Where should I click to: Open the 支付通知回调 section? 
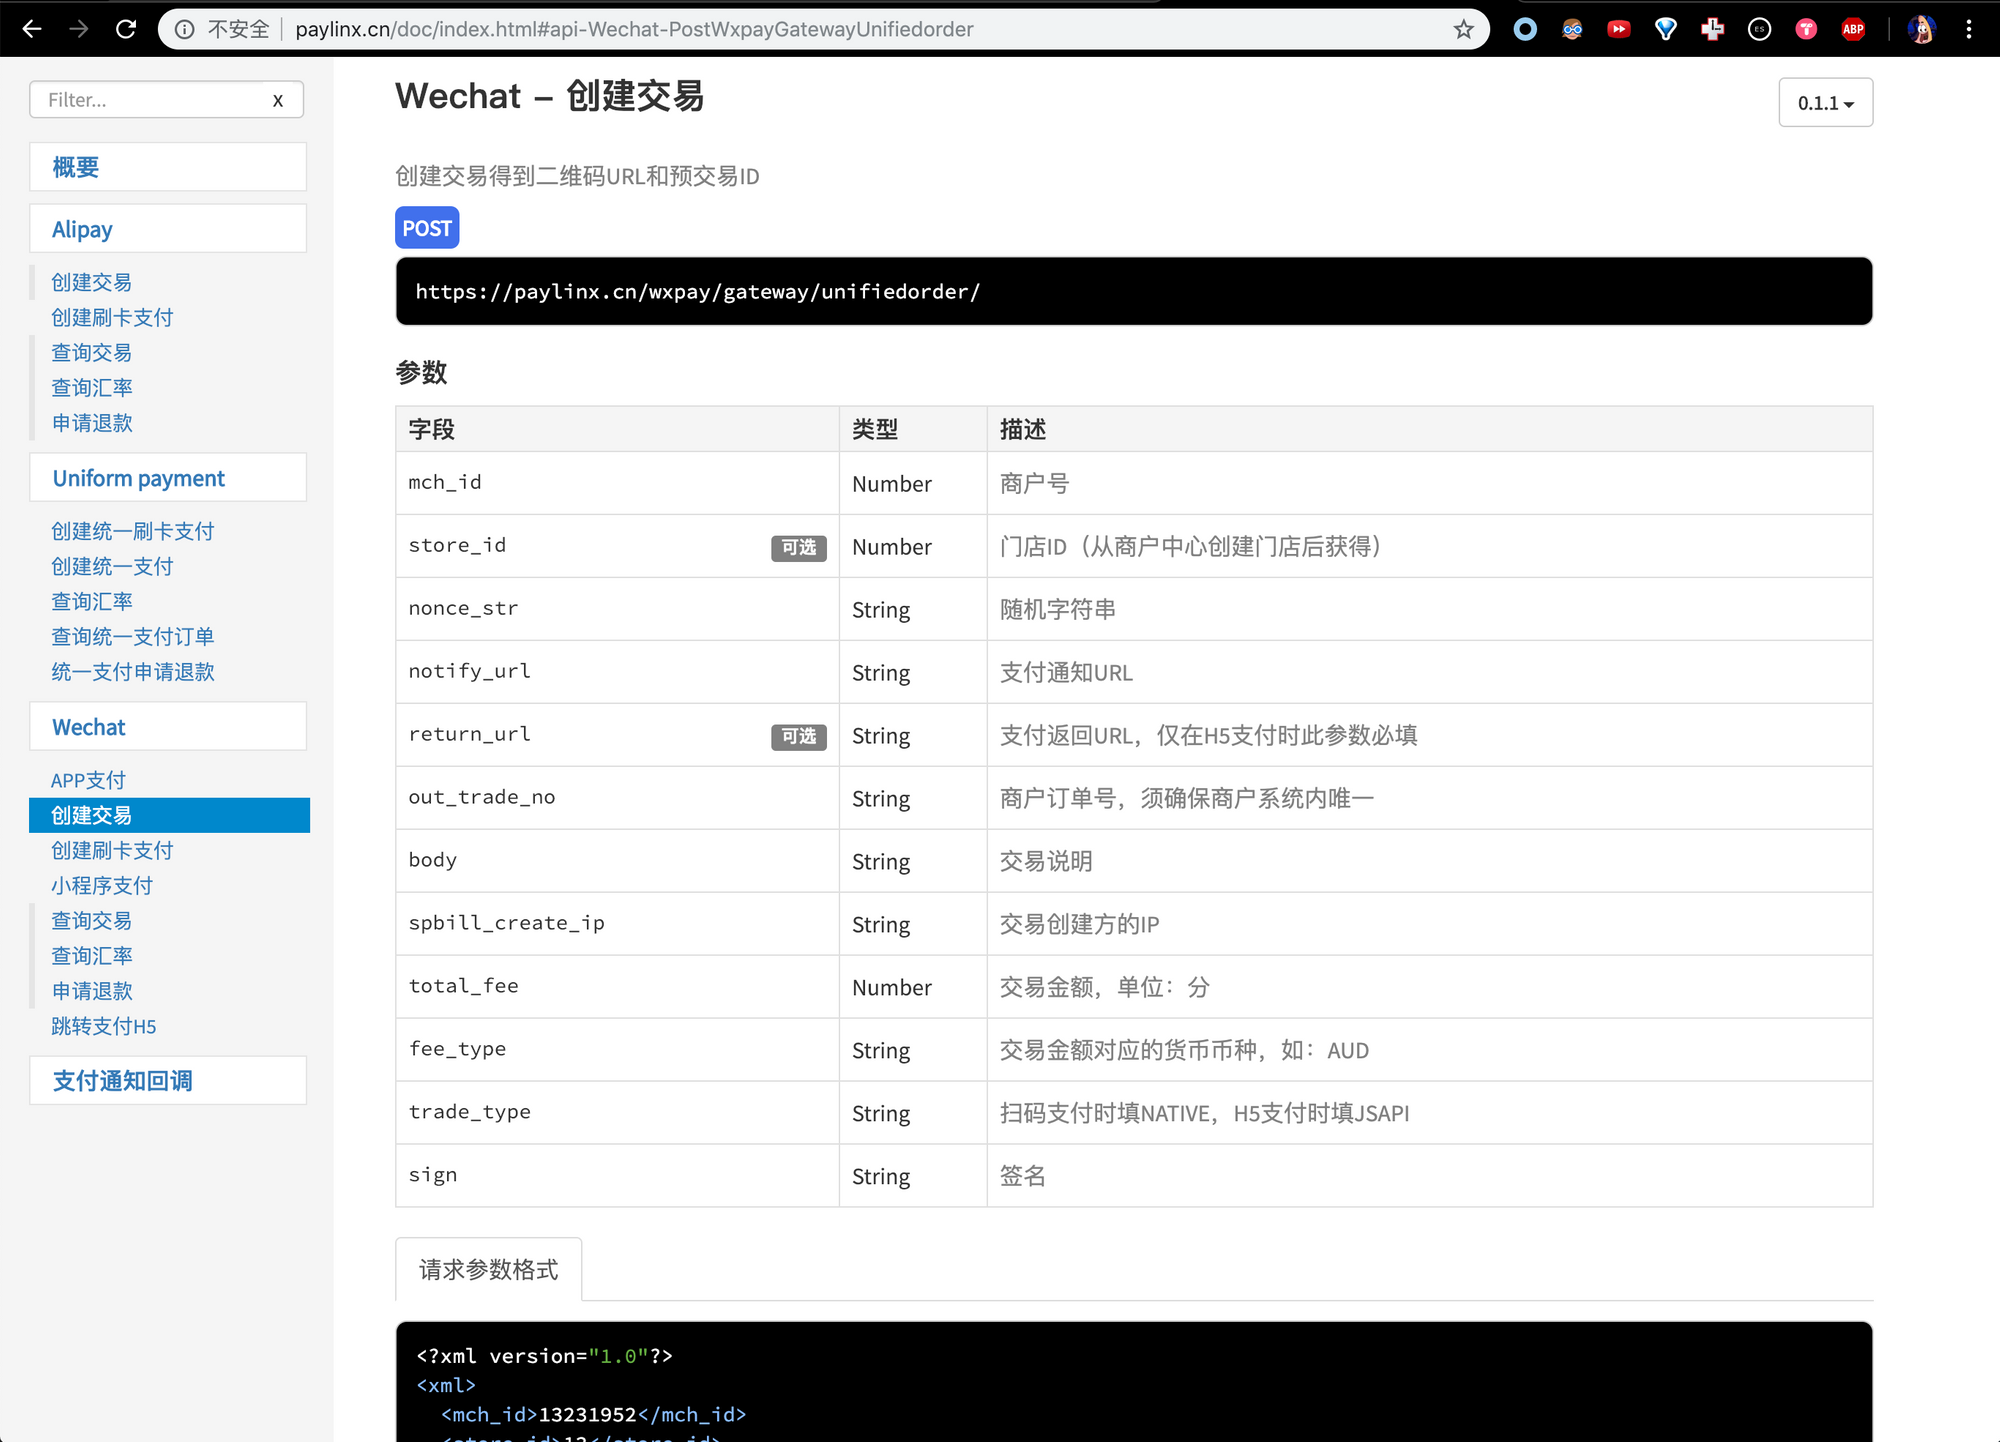(122, 1080)
